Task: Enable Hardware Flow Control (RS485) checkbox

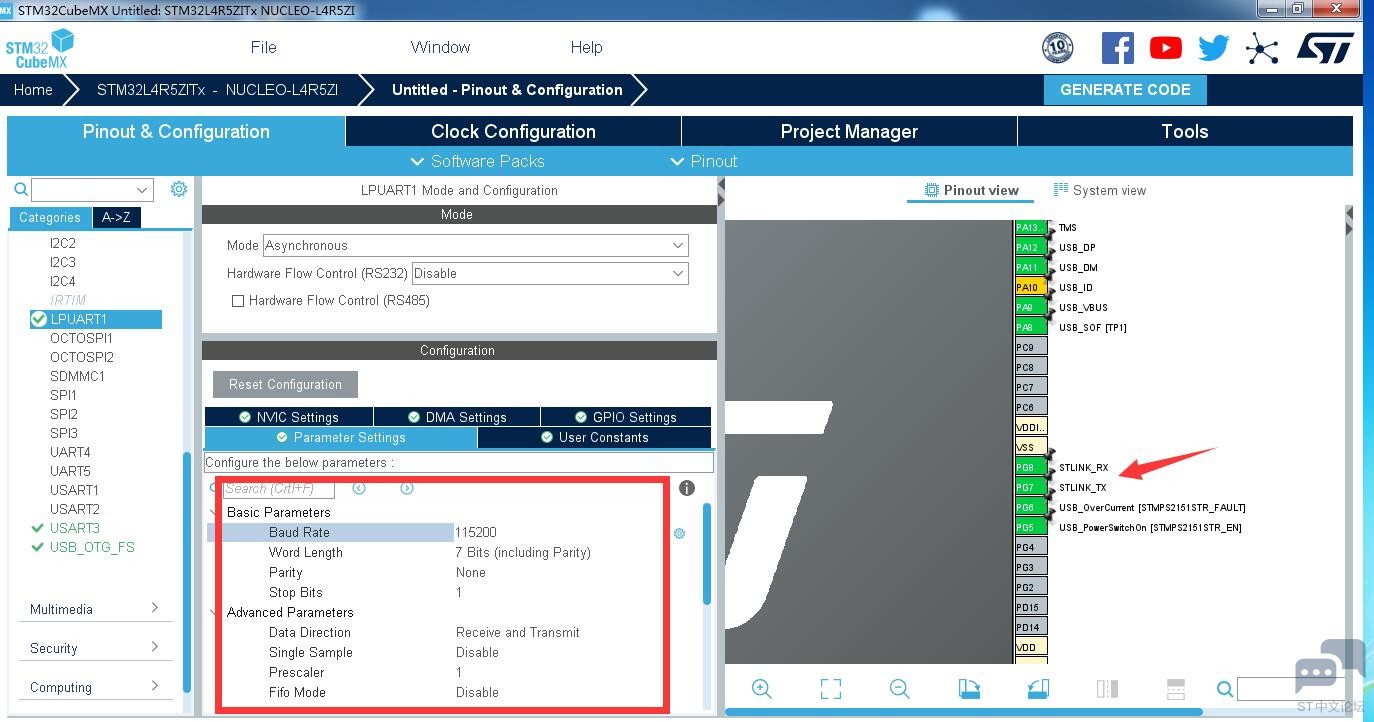Action: coord(238,301)
